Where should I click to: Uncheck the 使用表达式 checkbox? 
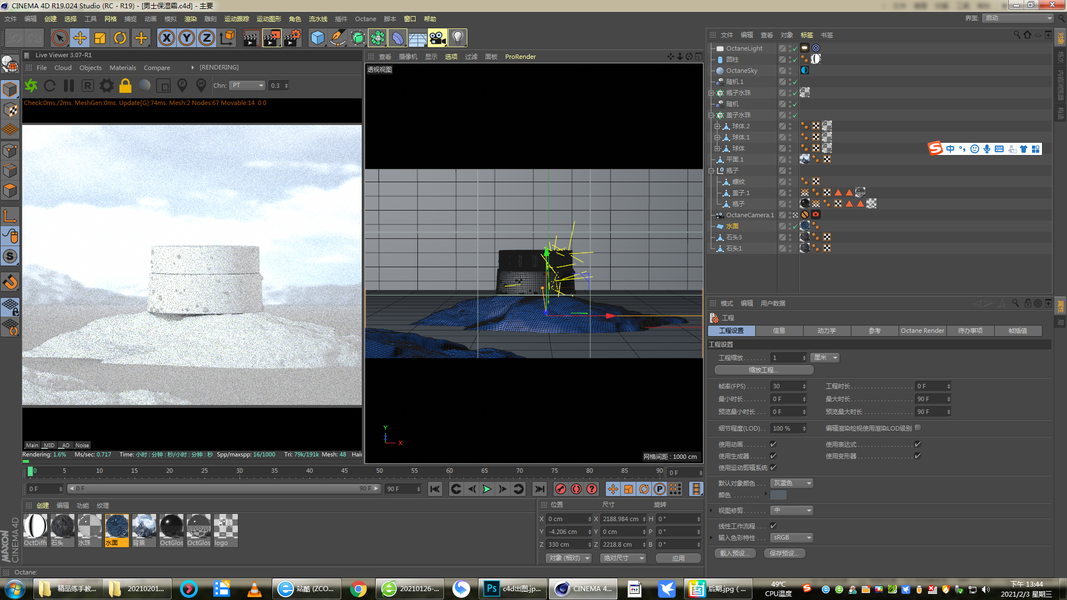click(x=917, y=444)
